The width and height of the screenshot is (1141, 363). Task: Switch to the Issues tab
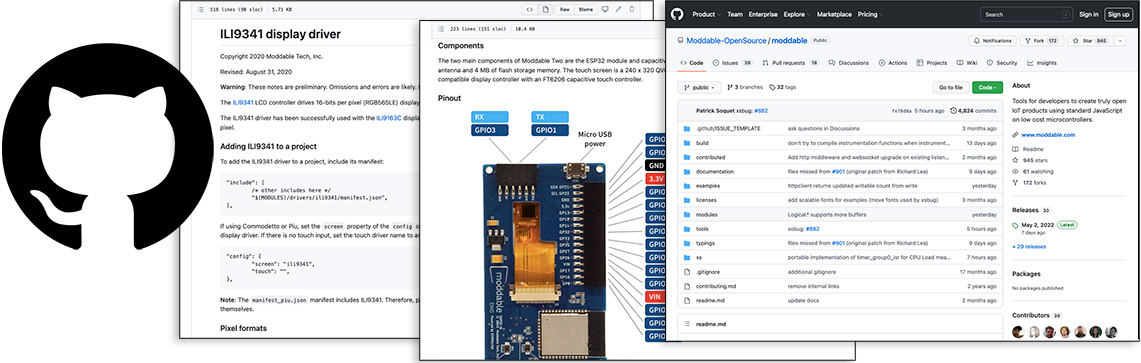click(732, 63)
